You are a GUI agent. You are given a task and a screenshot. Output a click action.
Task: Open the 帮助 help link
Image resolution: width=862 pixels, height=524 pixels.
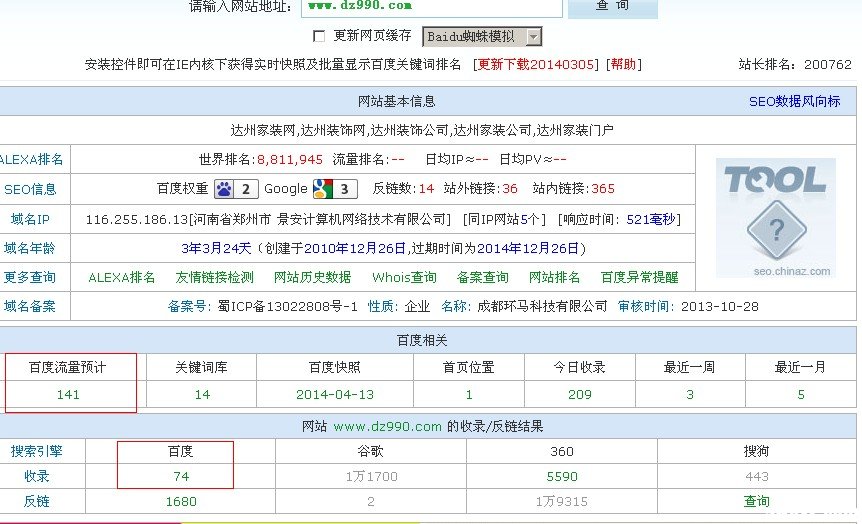[623, 64]
